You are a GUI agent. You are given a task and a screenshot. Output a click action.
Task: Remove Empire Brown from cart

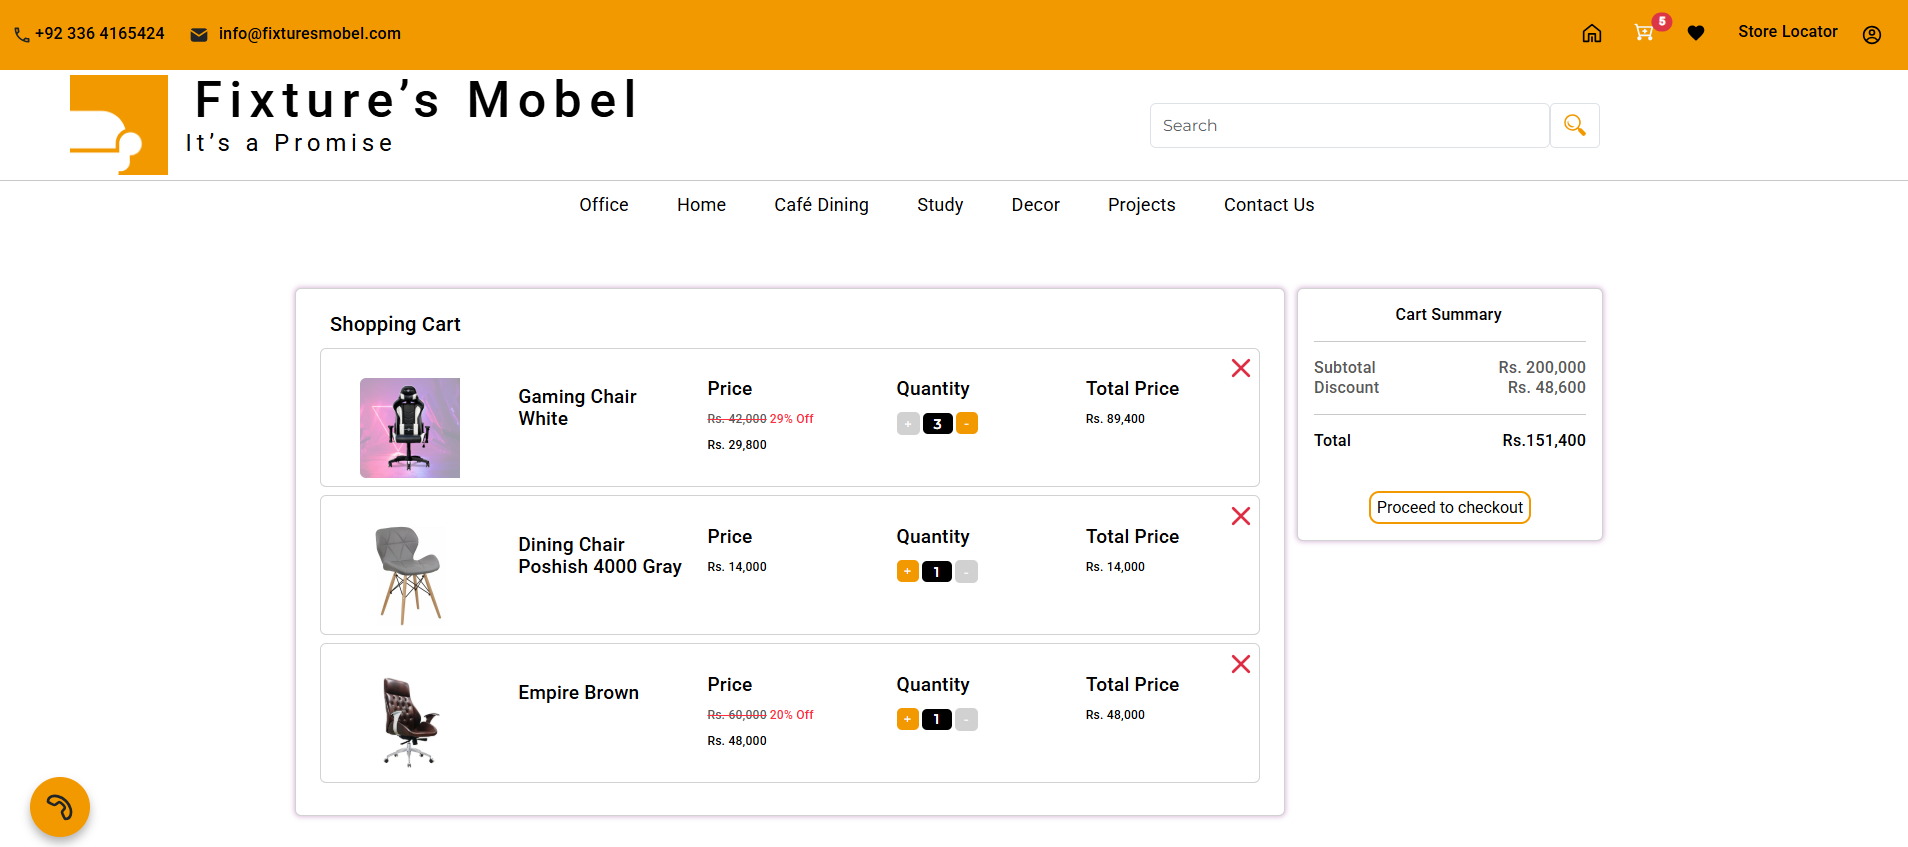point(1241,664)
